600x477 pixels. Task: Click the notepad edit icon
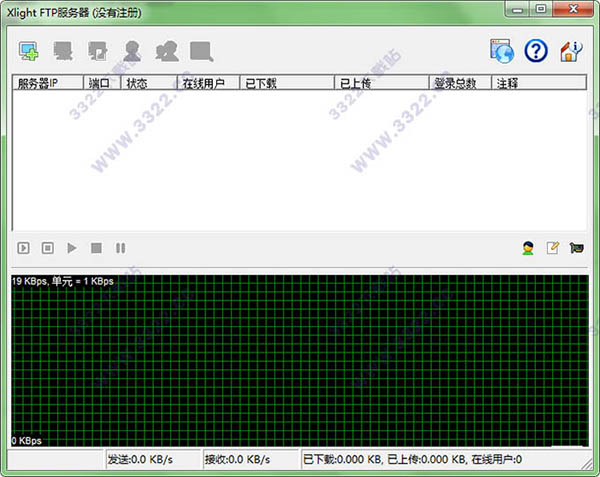pyautogui.click(x=553, y=248)
